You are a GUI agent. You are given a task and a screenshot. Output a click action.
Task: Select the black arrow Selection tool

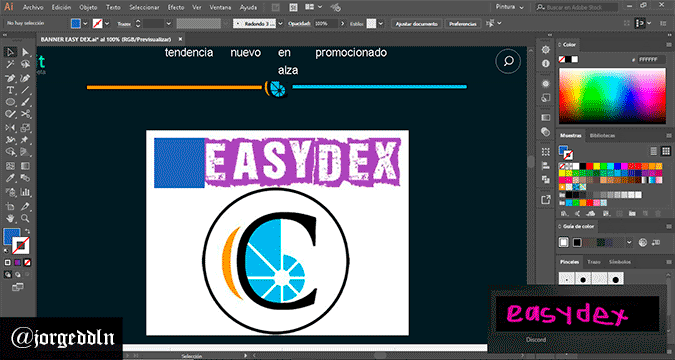click(10, 52)
